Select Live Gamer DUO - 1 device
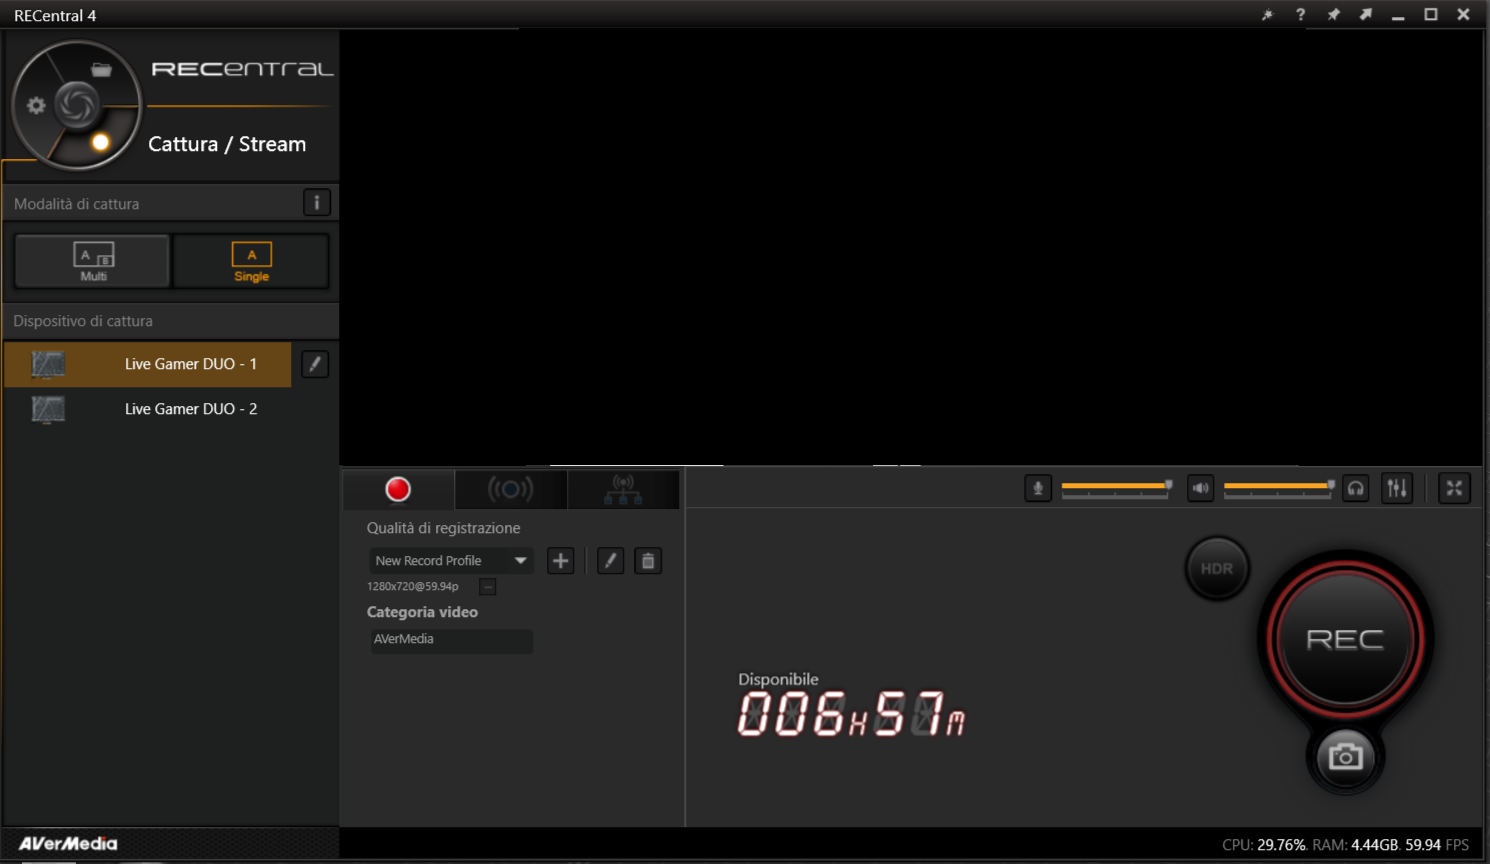 (x=148, y=364)
